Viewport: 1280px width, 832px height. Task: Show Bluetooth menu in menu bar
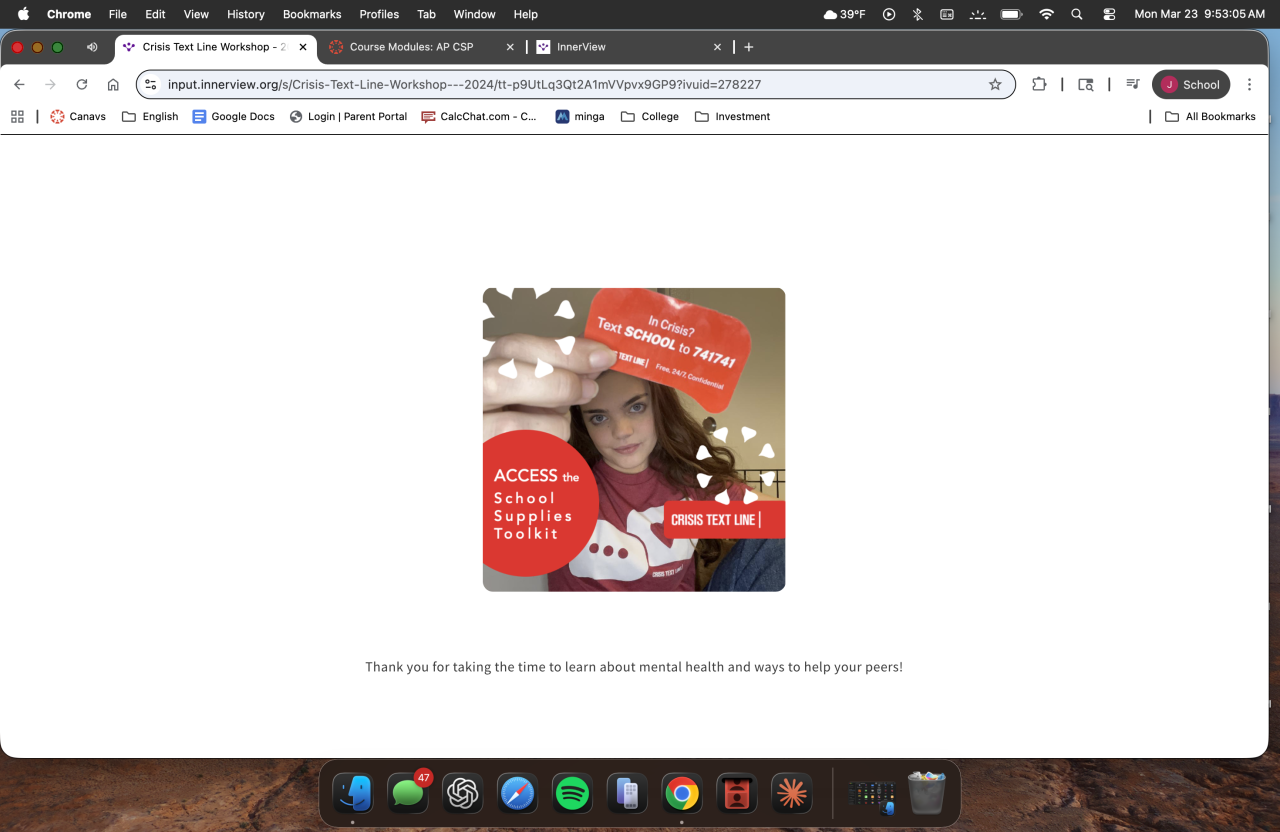[x=917, y=14]
